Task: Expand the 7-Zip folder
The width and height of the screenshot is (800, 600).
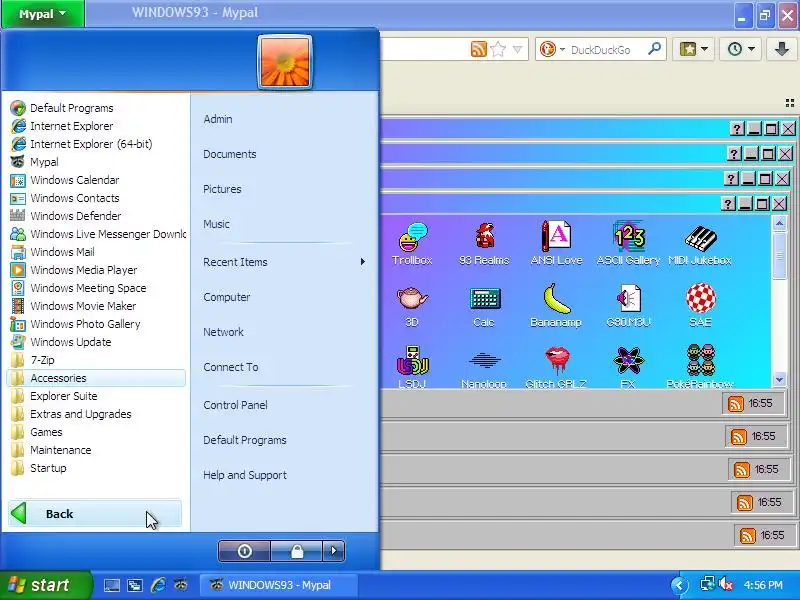Action: pos(96,360)
